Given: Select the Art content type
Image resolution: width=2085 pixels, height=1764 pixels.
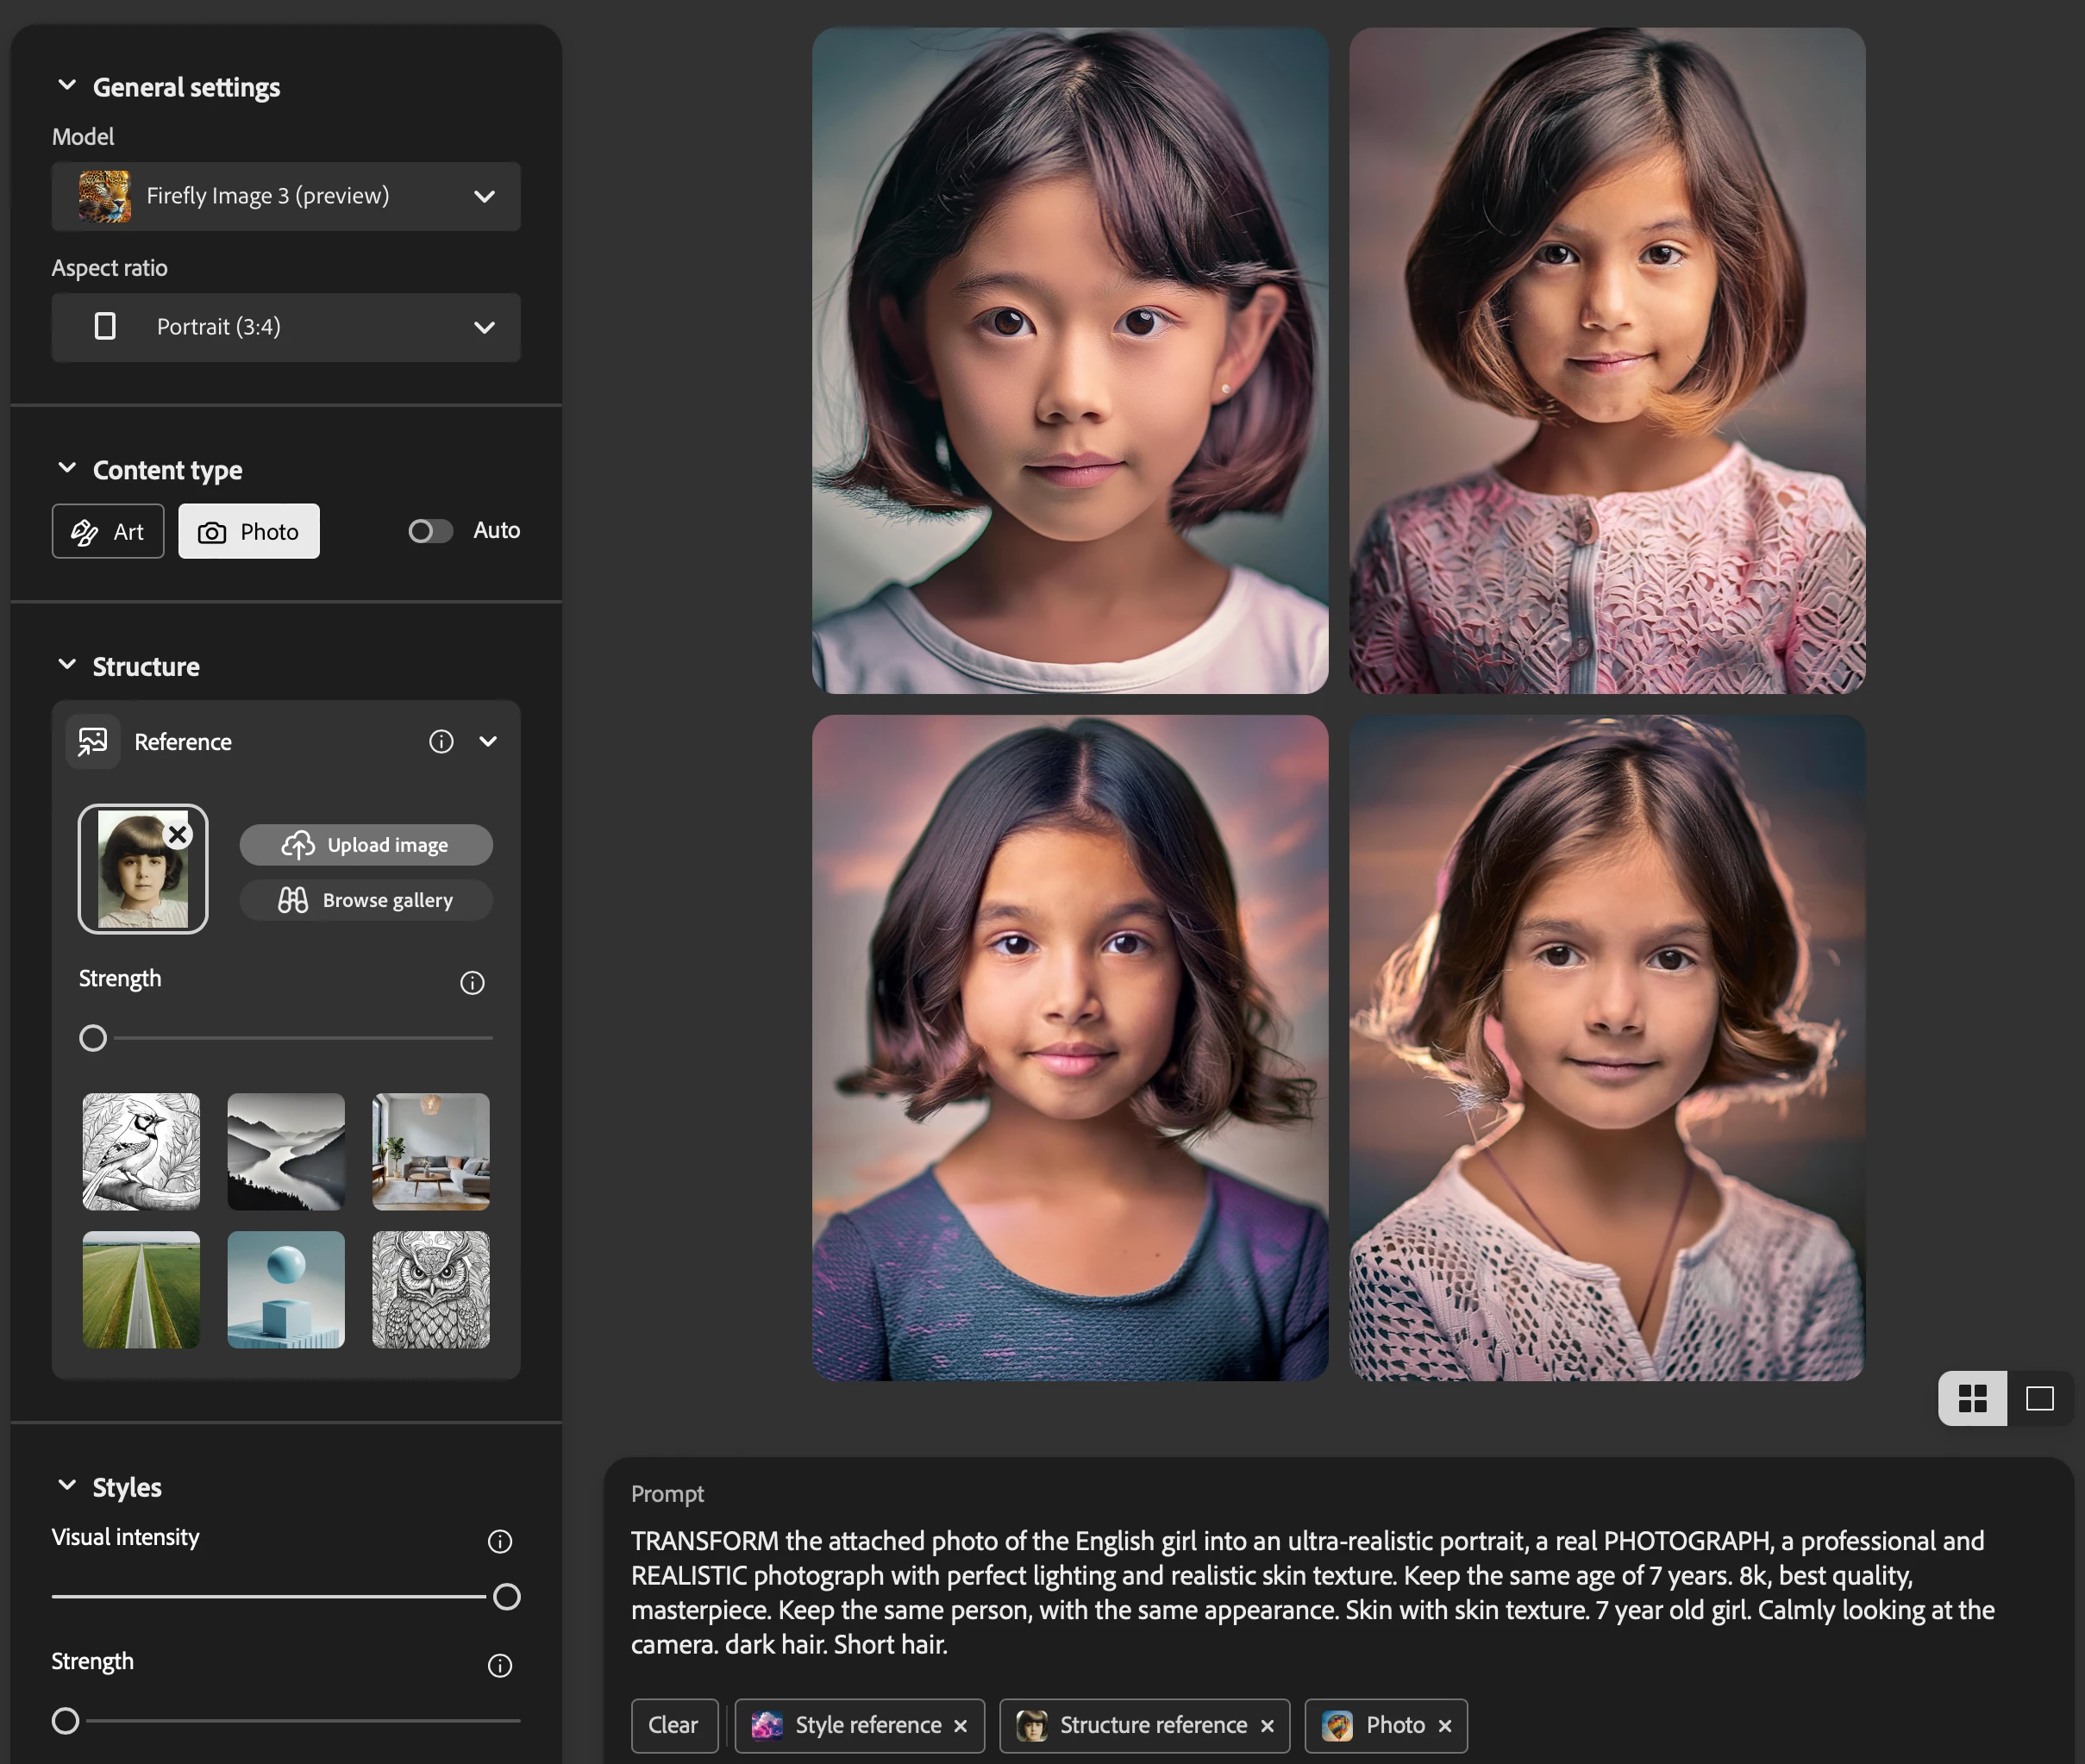Looking at the screenshot, I should click(108, 531).
